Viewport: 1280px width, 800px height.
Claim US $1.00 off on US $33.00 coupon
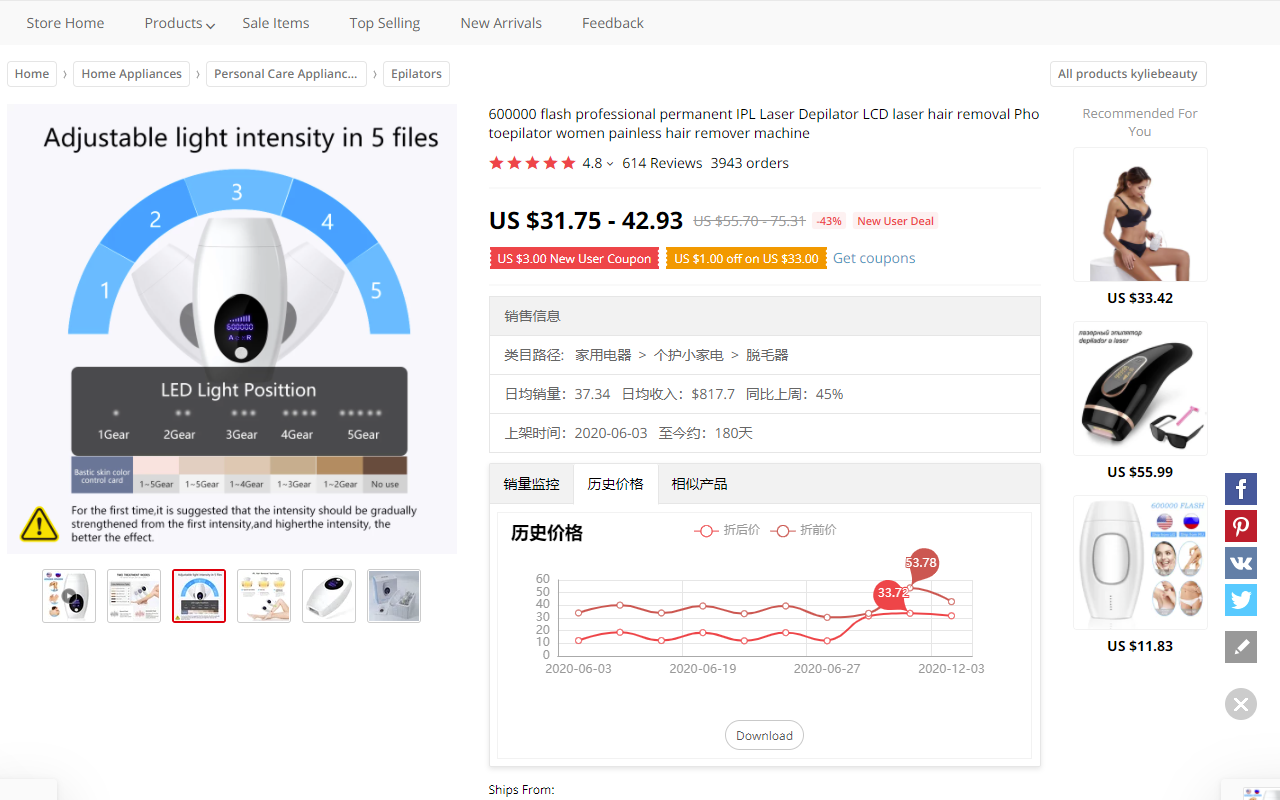pyautogui.click(x=746, y=258)
